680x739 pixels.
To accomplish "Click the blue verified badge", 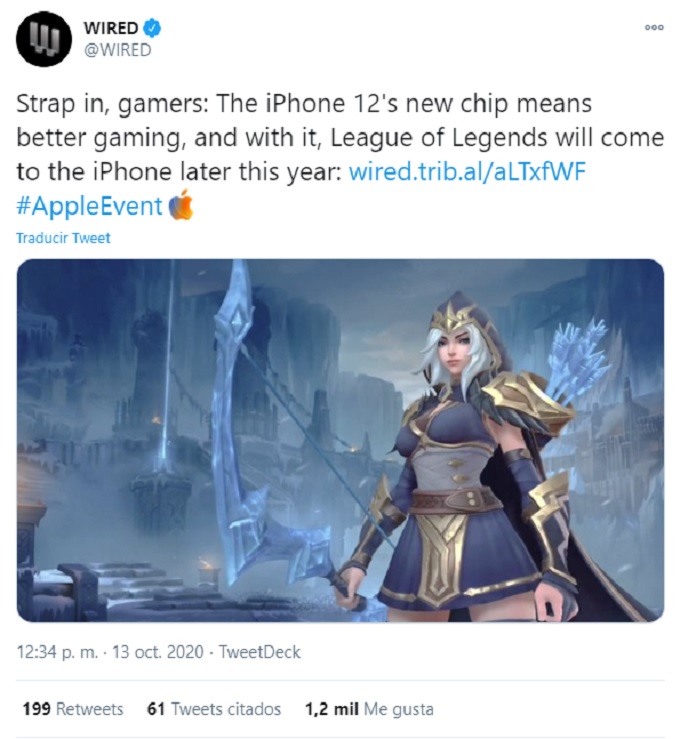I will [152, 28].
